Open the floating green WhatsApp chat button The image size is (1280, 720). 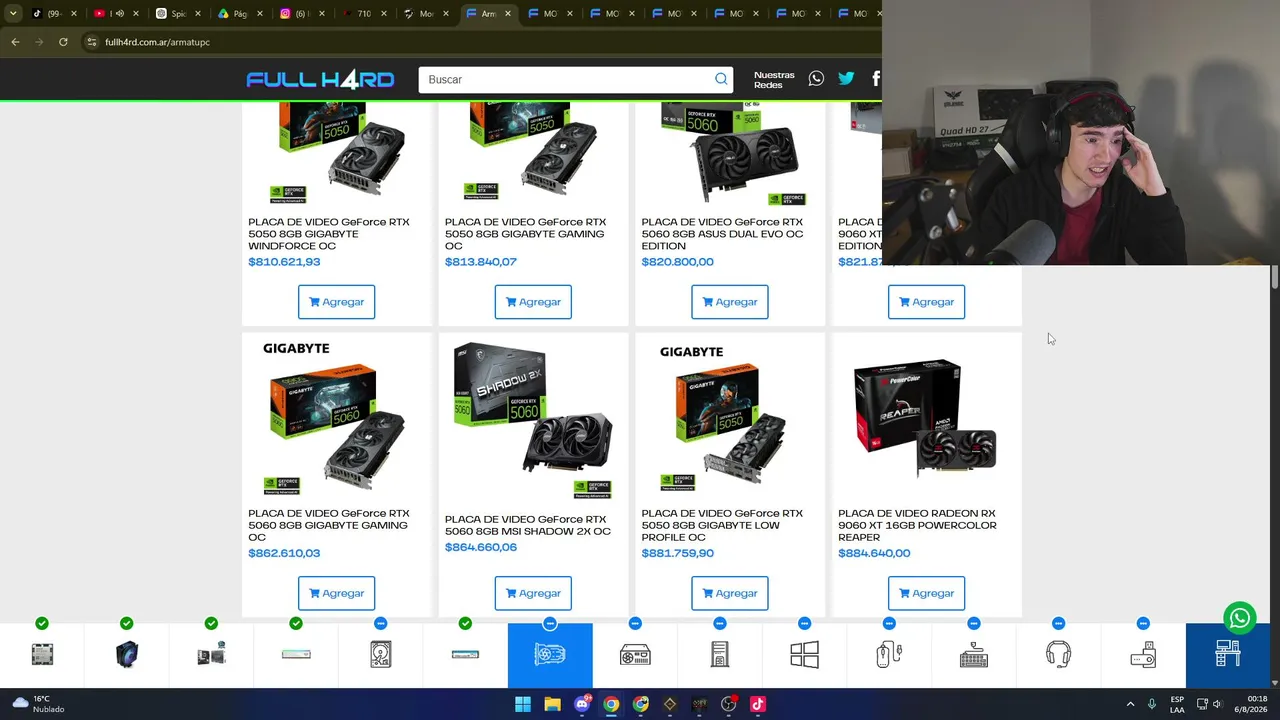pos(1240,618)
